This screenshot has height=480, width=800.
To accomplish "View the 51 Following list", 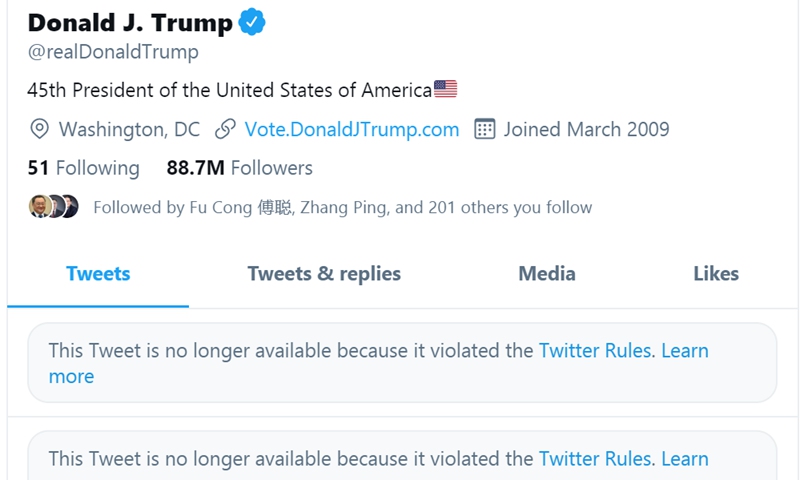I will [x=84, y=168].
